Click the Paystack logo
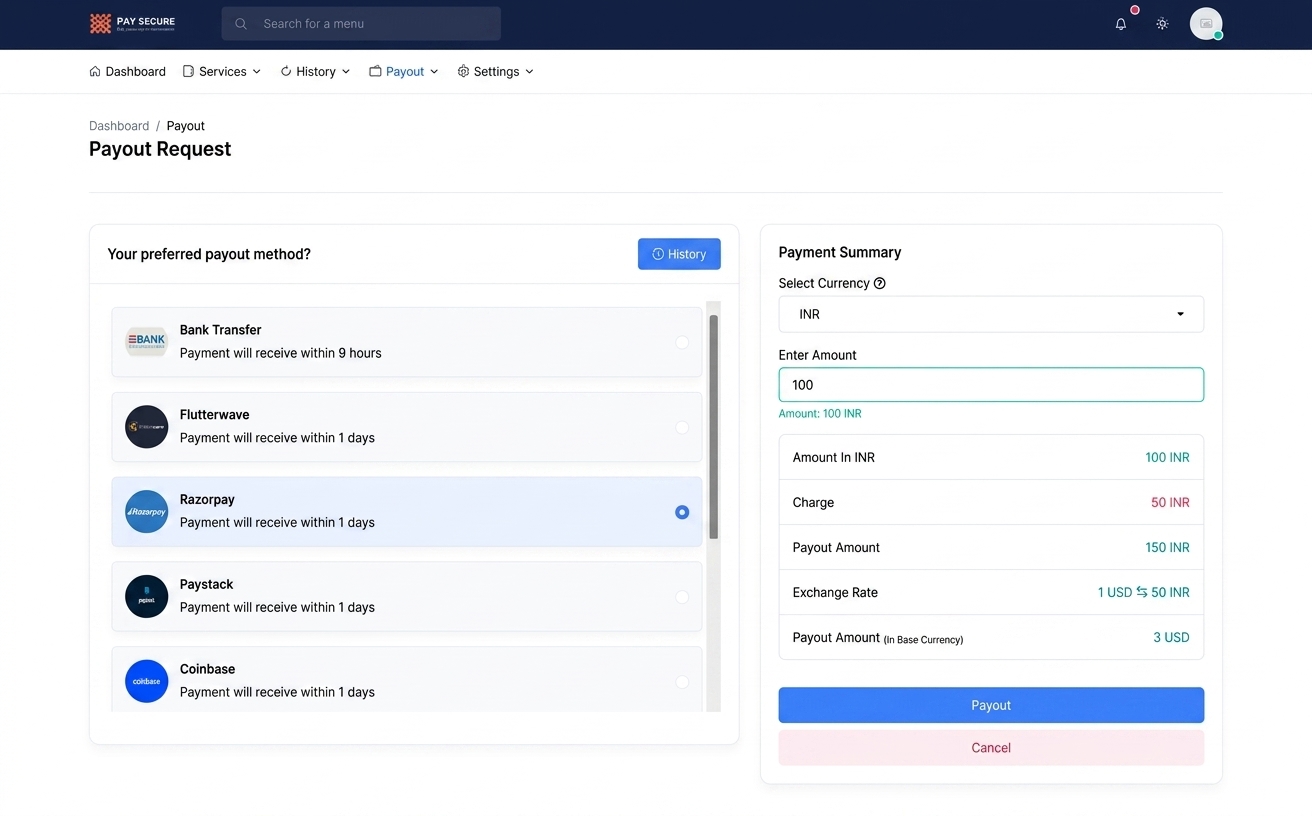 [x=146, y=597]
